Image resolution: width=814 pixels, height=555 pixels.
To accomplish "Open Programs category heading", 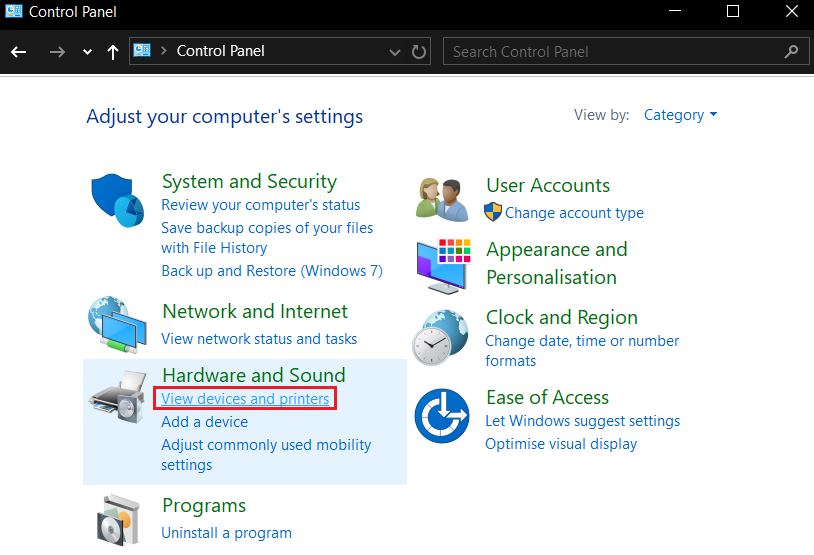I will tap(204, 505).
